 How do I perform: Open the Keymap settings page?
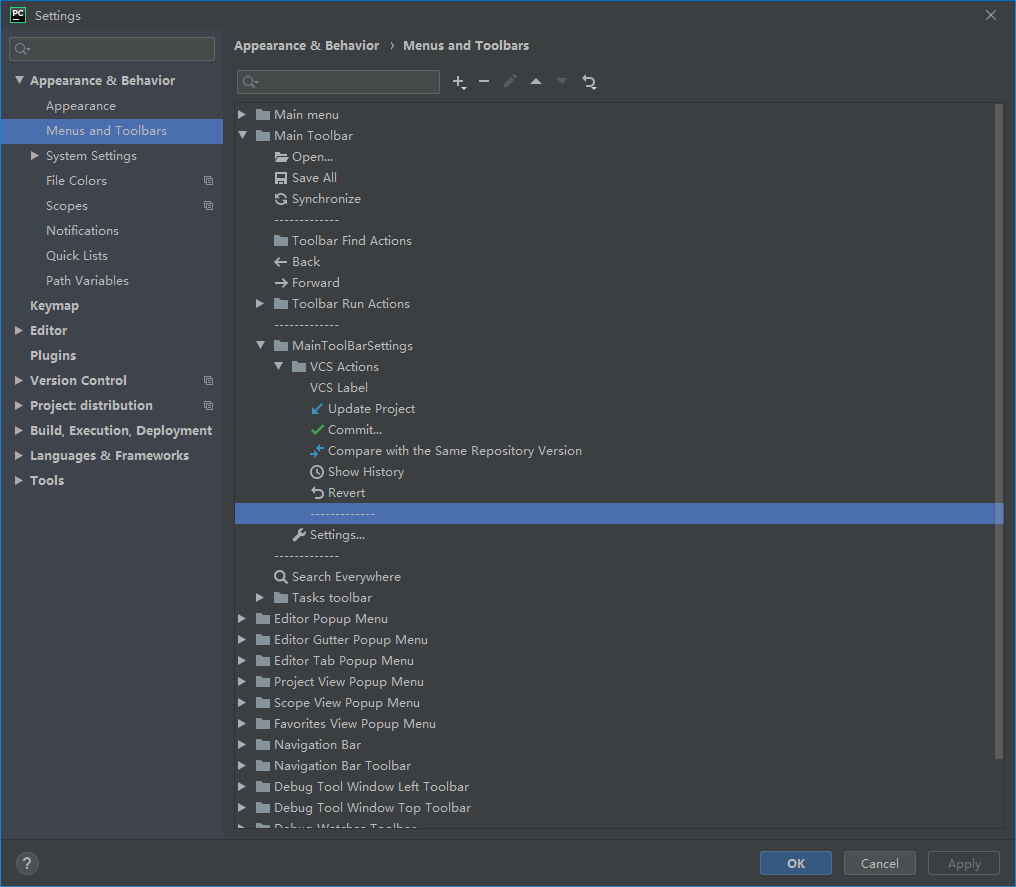pyautogui.click(x=54, y=306)
